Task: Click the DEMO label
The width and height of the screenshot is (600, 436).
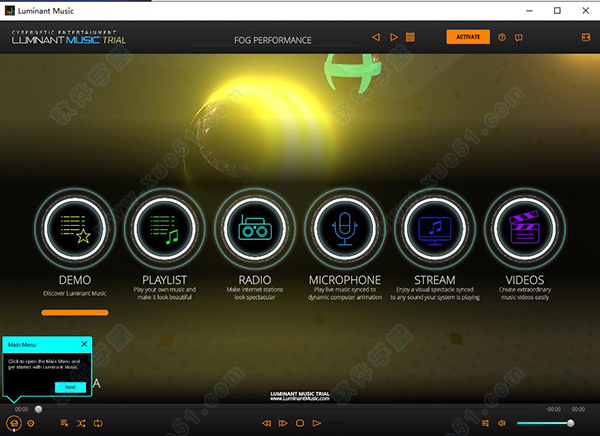Action: 75,280
